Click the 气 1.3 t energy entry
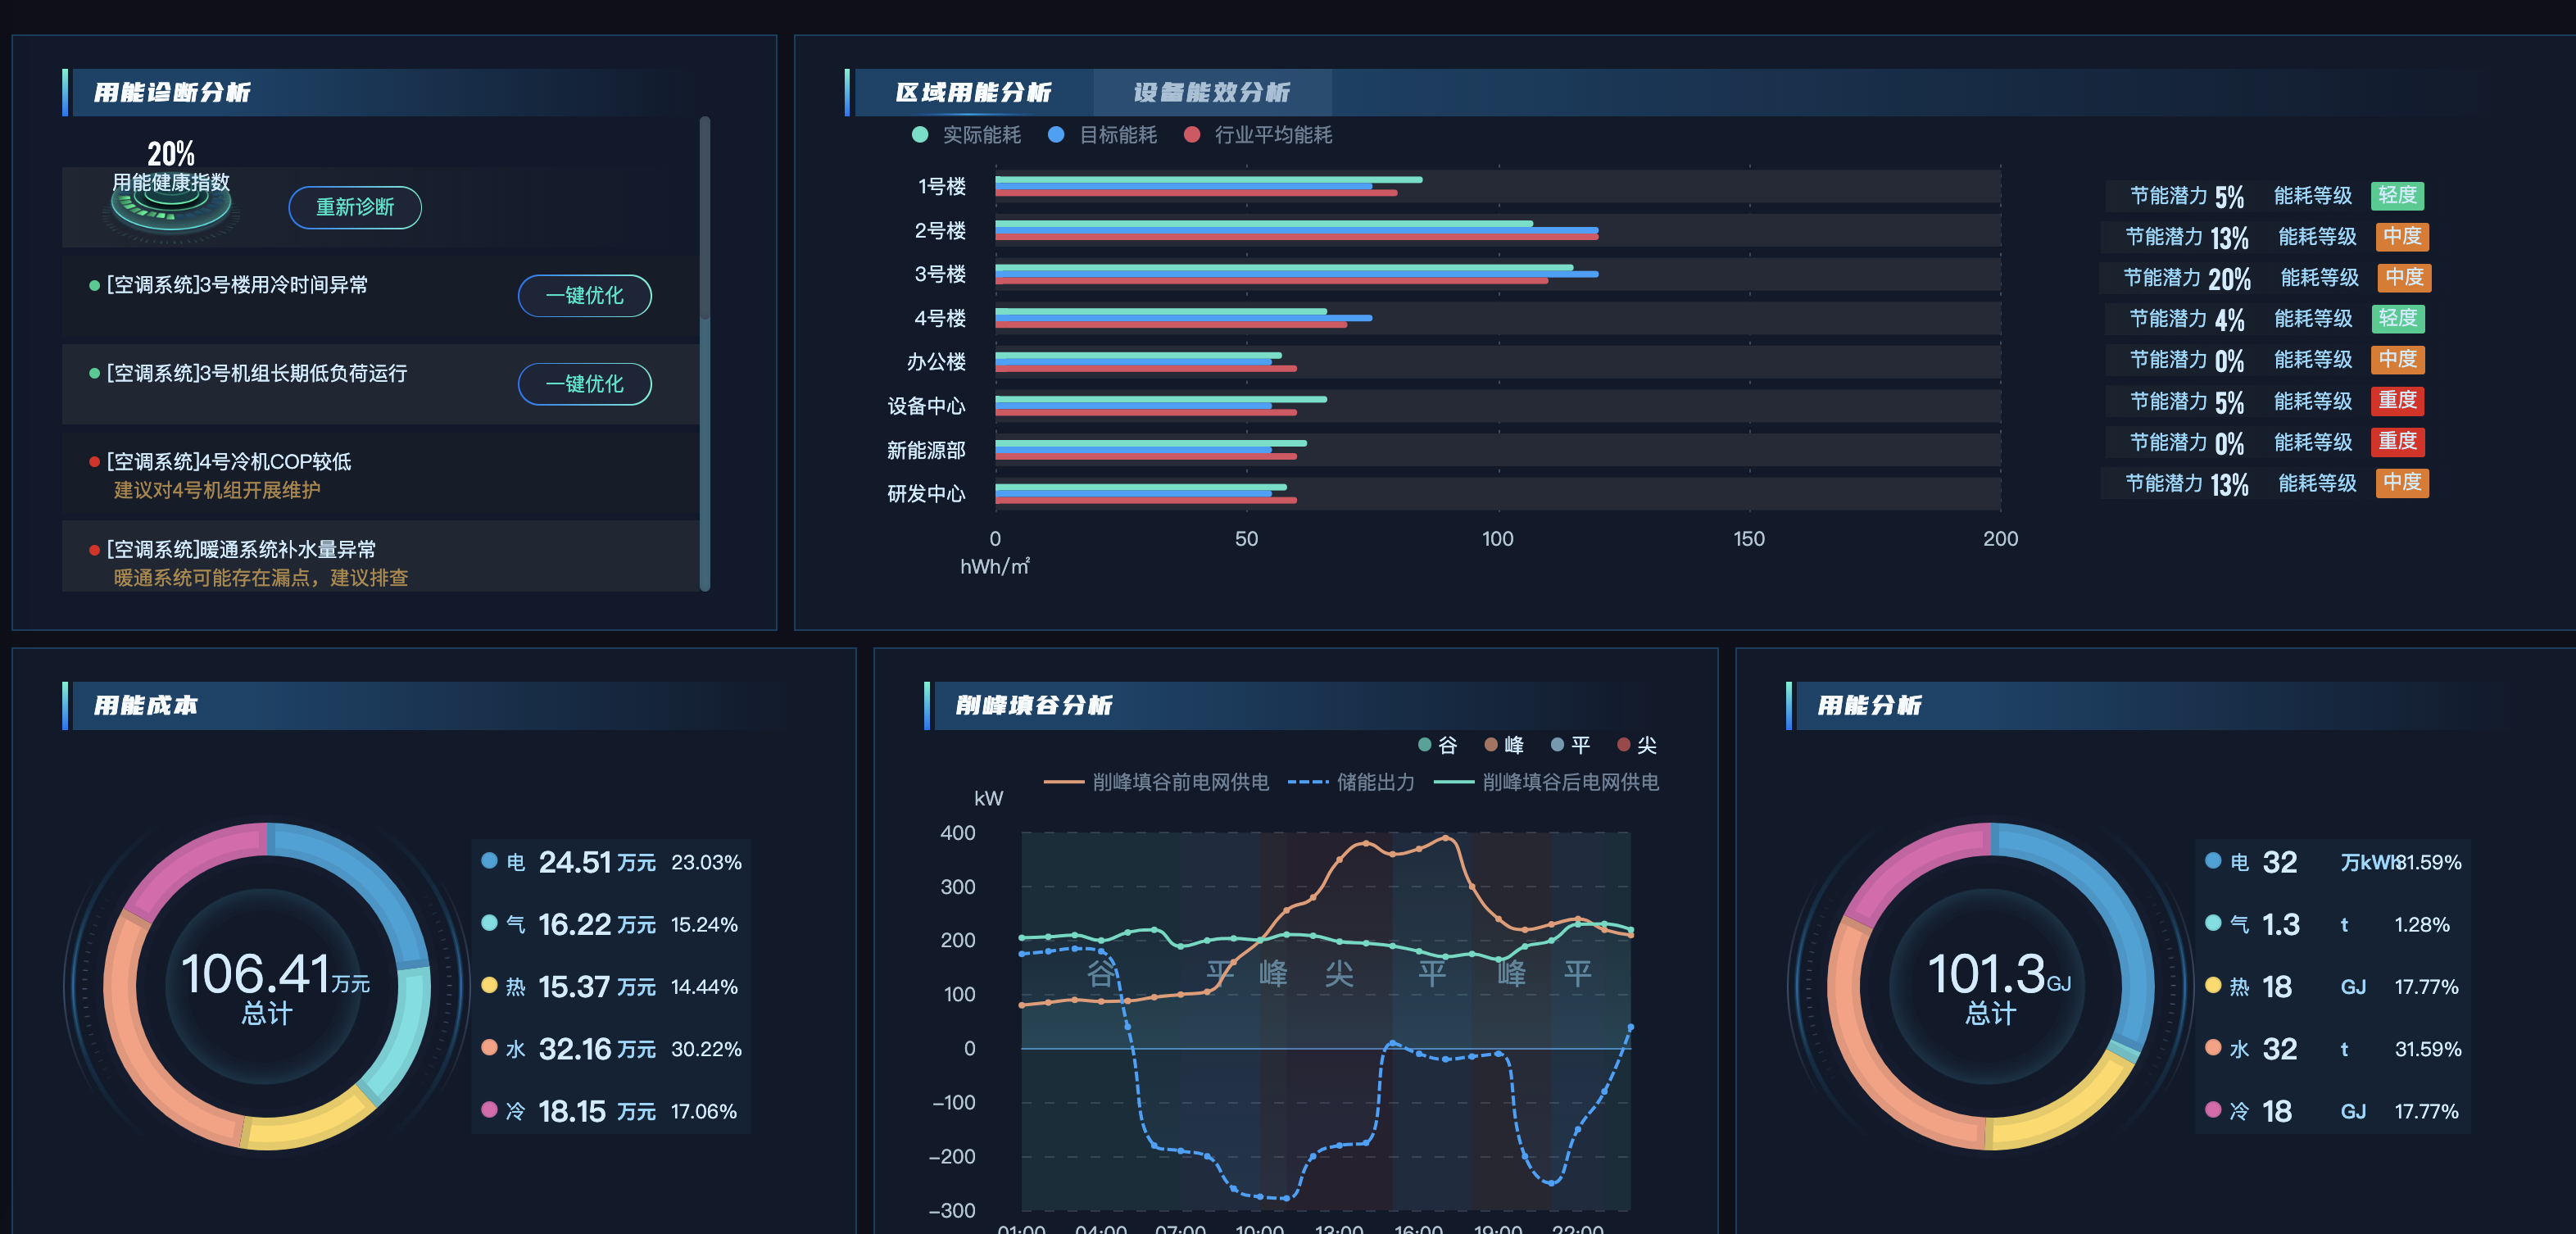Image resolution: width=2576 pixels, height=1234 pixels. click(2333, 924)
